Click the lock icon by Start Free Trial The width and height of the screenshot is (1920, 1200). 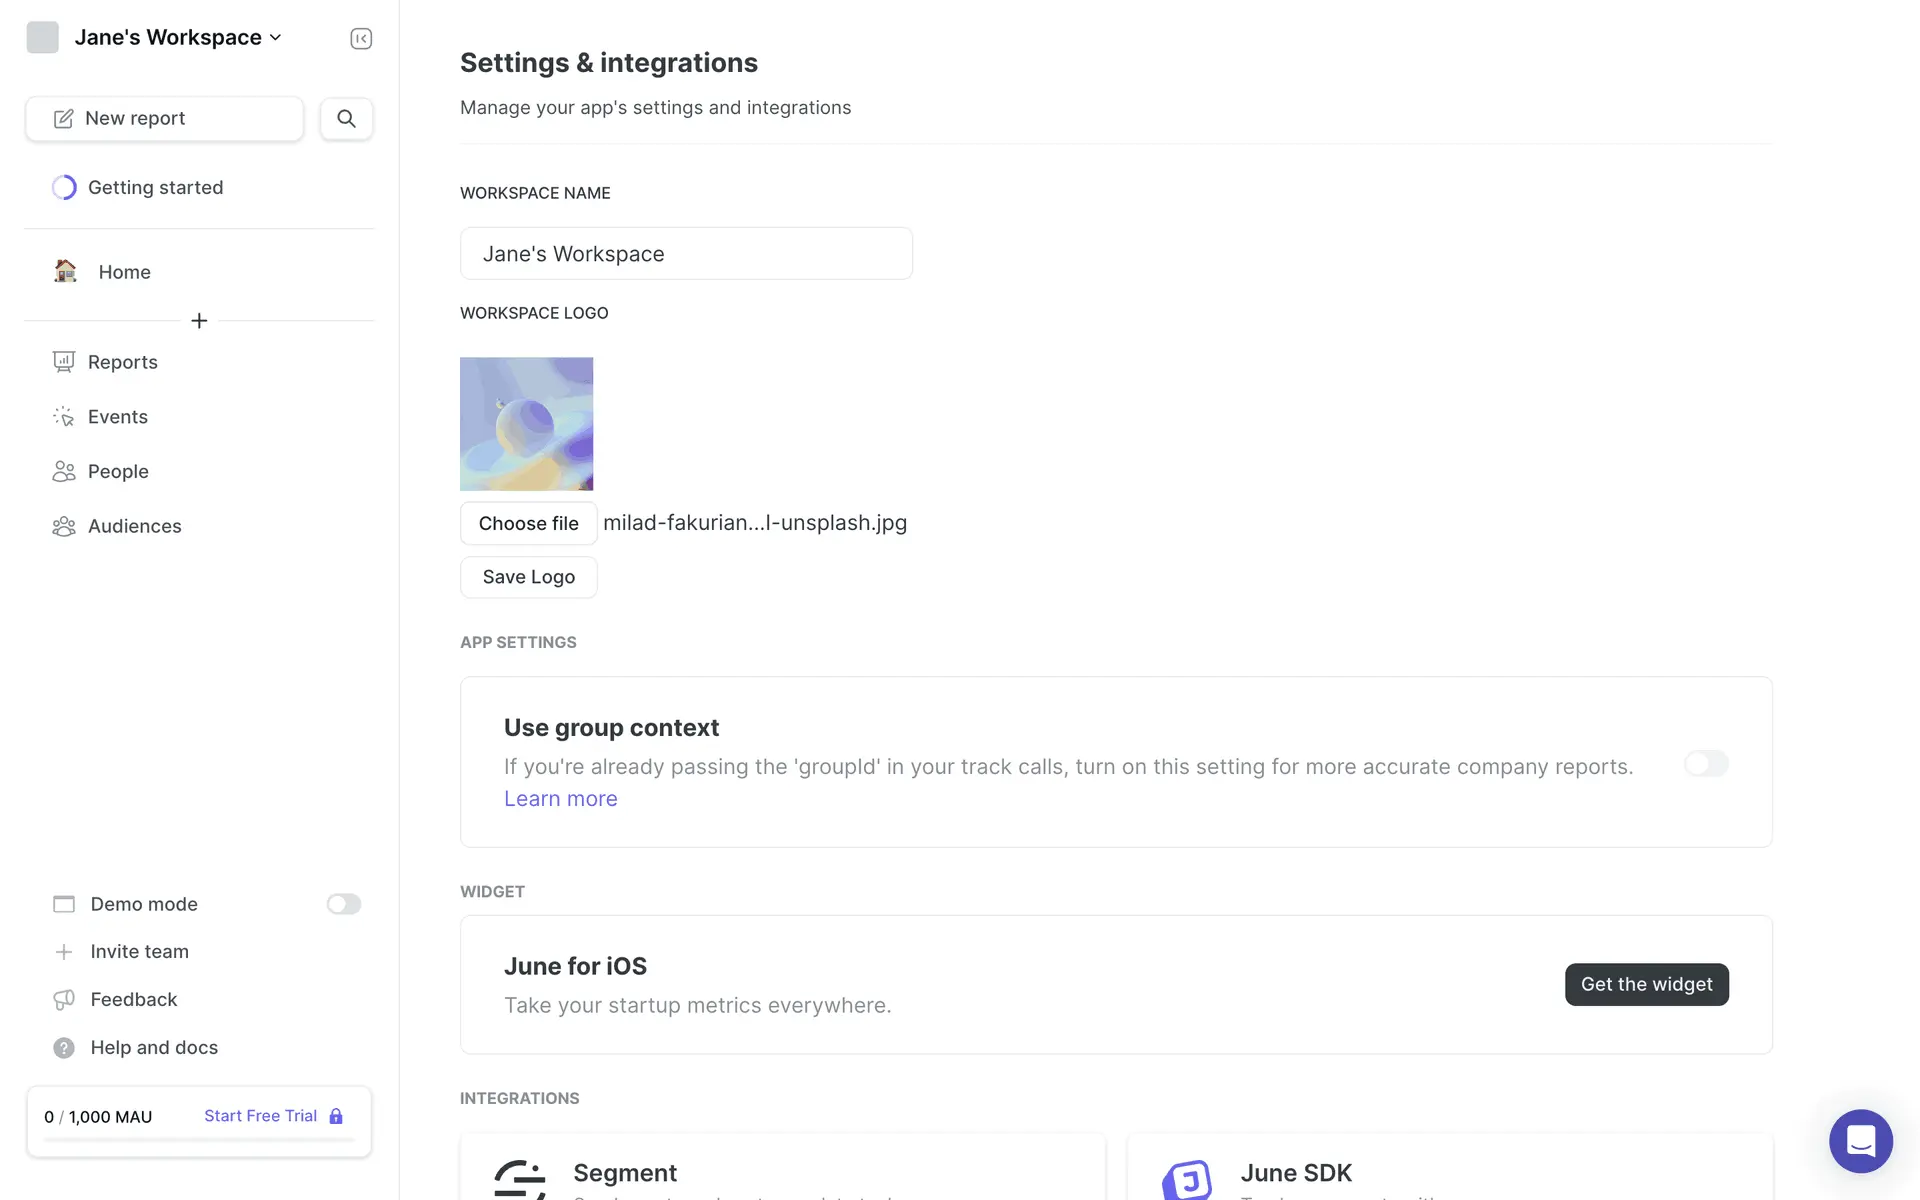[x=336, y=1116]
